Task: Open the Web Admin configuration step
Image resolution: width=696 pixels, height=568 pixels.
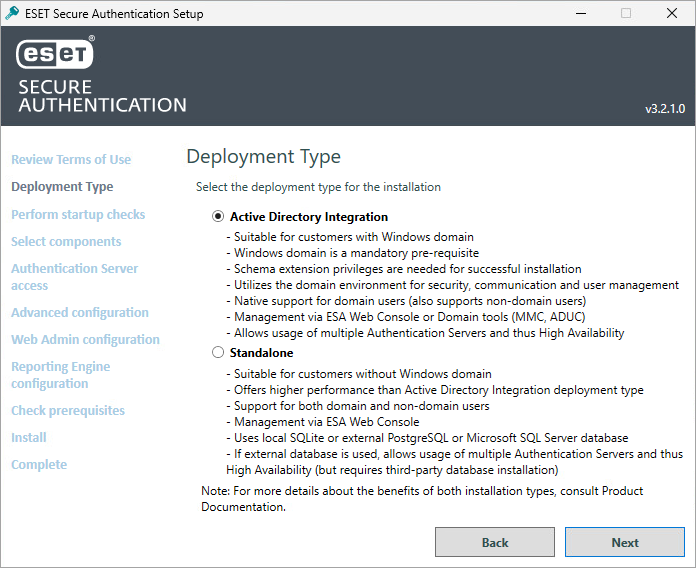Action: [x=85, y=339]
